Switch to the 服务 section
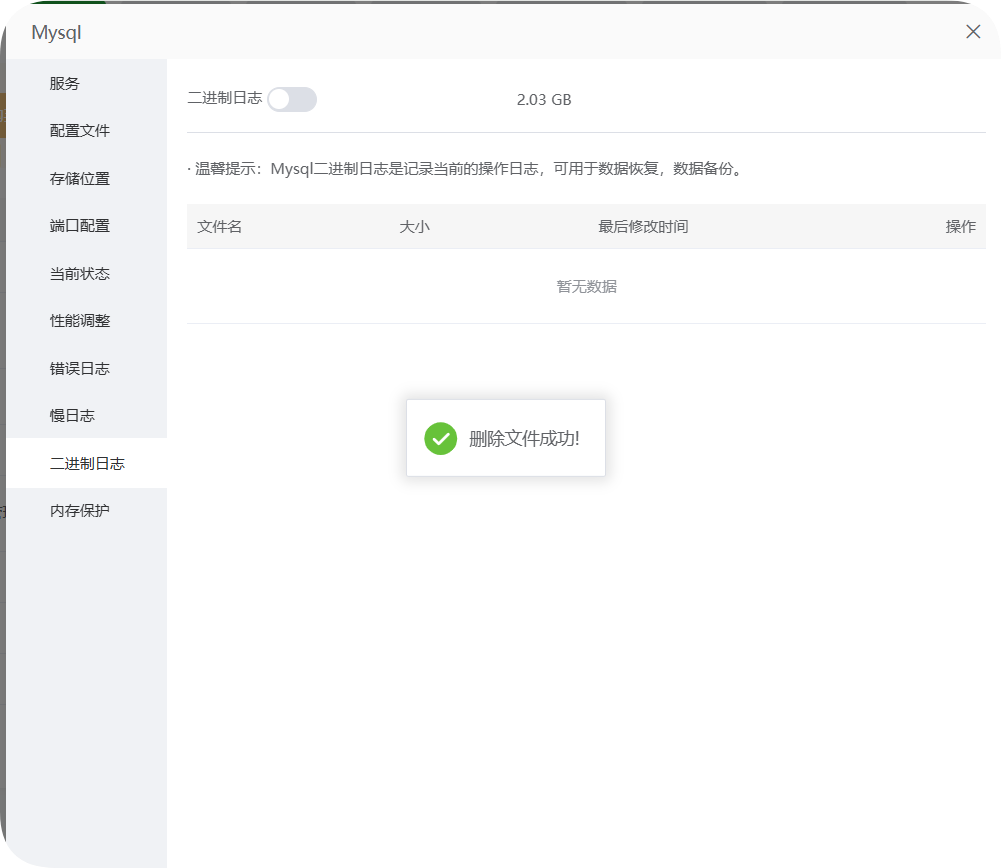This screenshot has height=868, width=1001. tap(64, 83)
